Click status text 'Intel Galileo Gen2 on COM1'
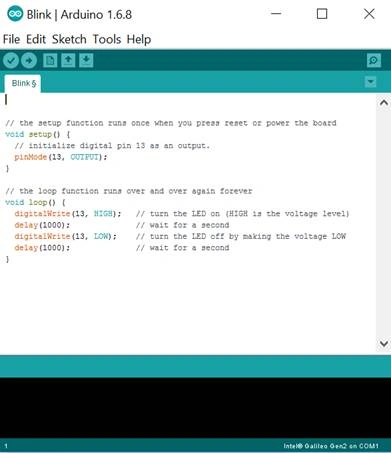The width and height of the screenshot is (391, 453). [x=331, y=446]
